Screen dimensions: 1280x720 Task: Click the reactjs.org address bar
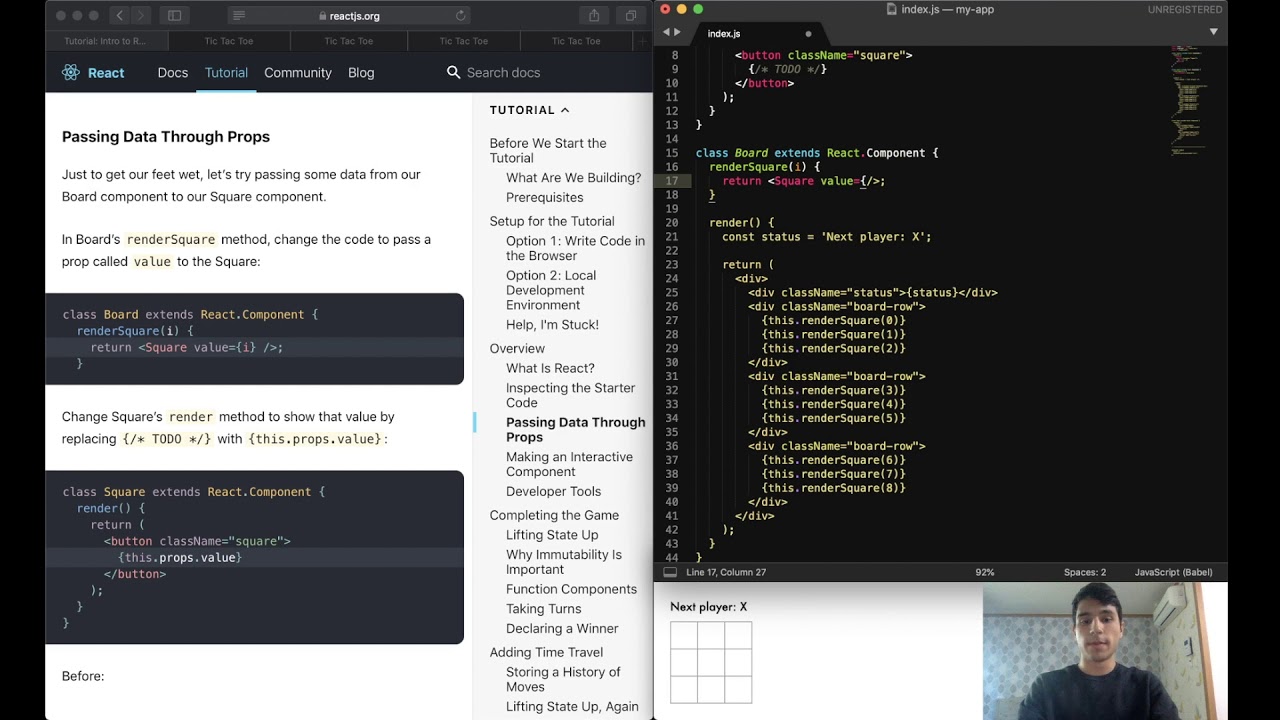tap(349, 16)
